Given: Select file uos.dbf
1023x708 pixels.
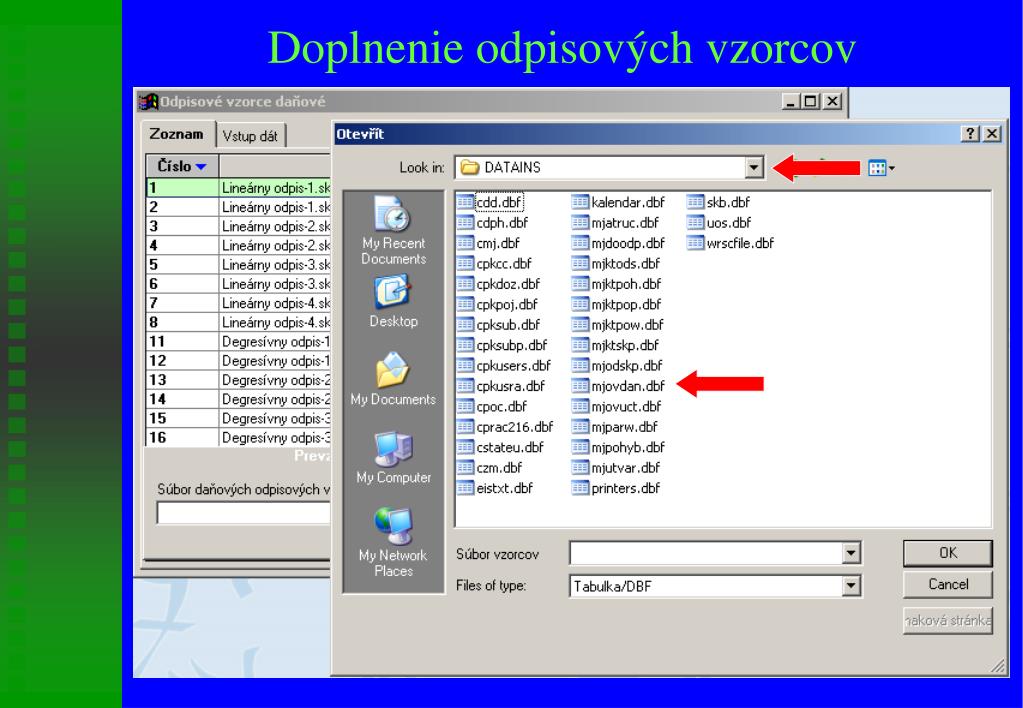Looking at the screenshot, I should (719, 223).
